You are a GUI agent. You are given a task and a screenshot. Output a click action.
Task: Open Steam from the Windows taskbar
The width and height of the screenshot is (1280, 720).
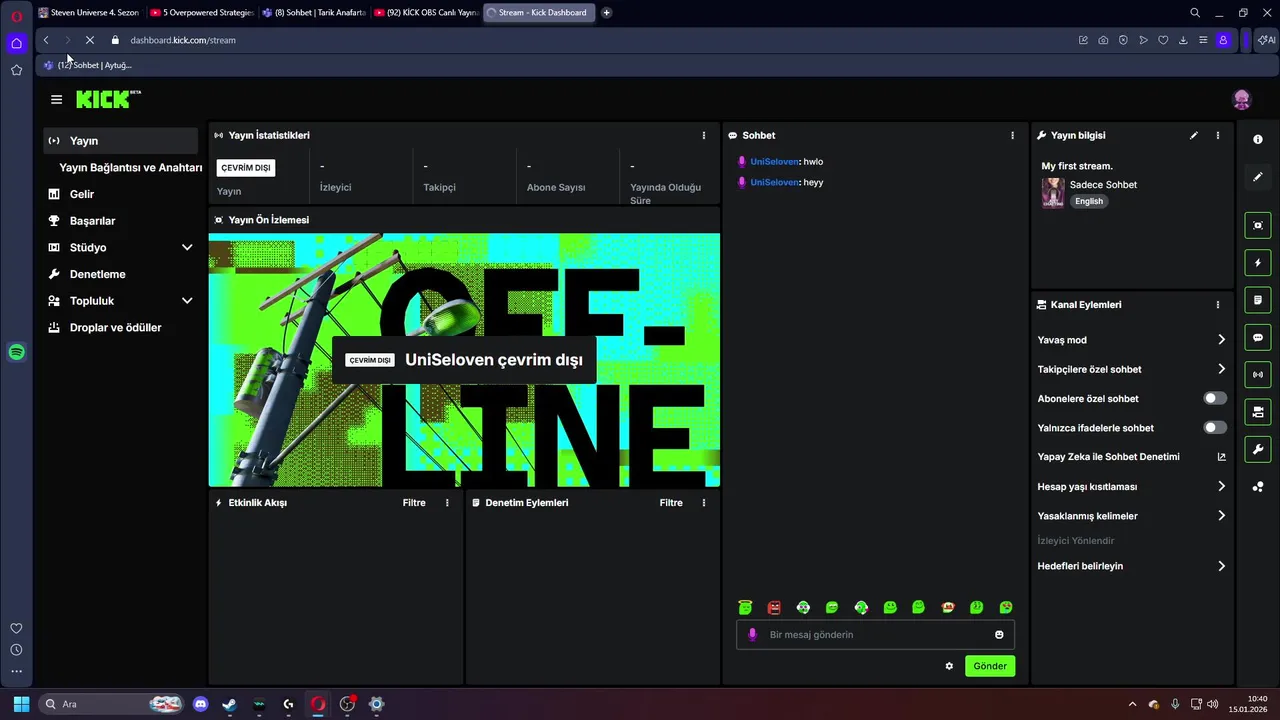click(229, 704)
